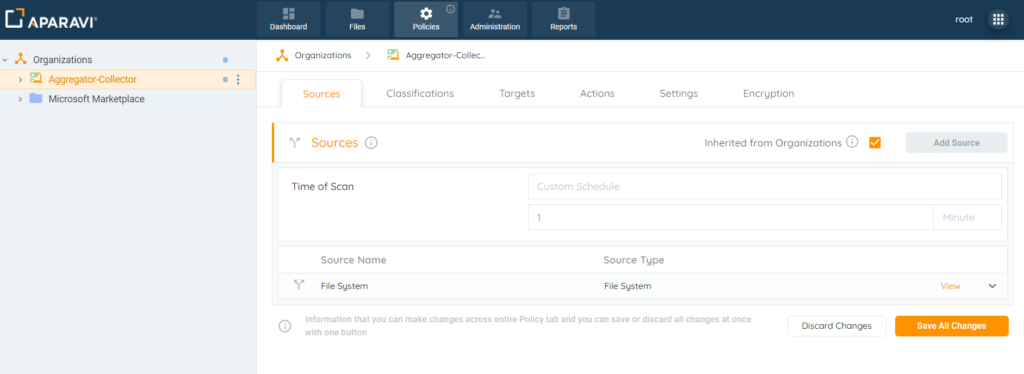Click the File System source name

click(x=344, y=286)
